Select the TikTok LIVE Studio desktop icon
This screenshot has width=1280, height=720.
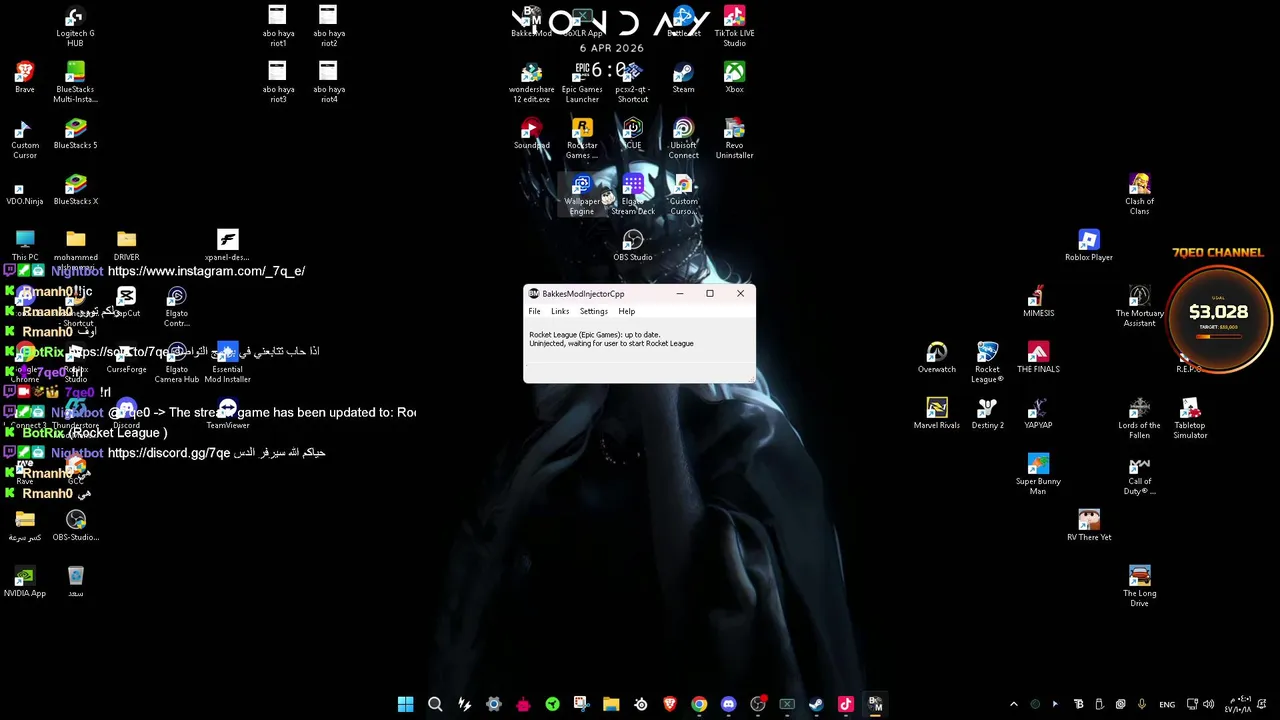(x=734, y=27)
